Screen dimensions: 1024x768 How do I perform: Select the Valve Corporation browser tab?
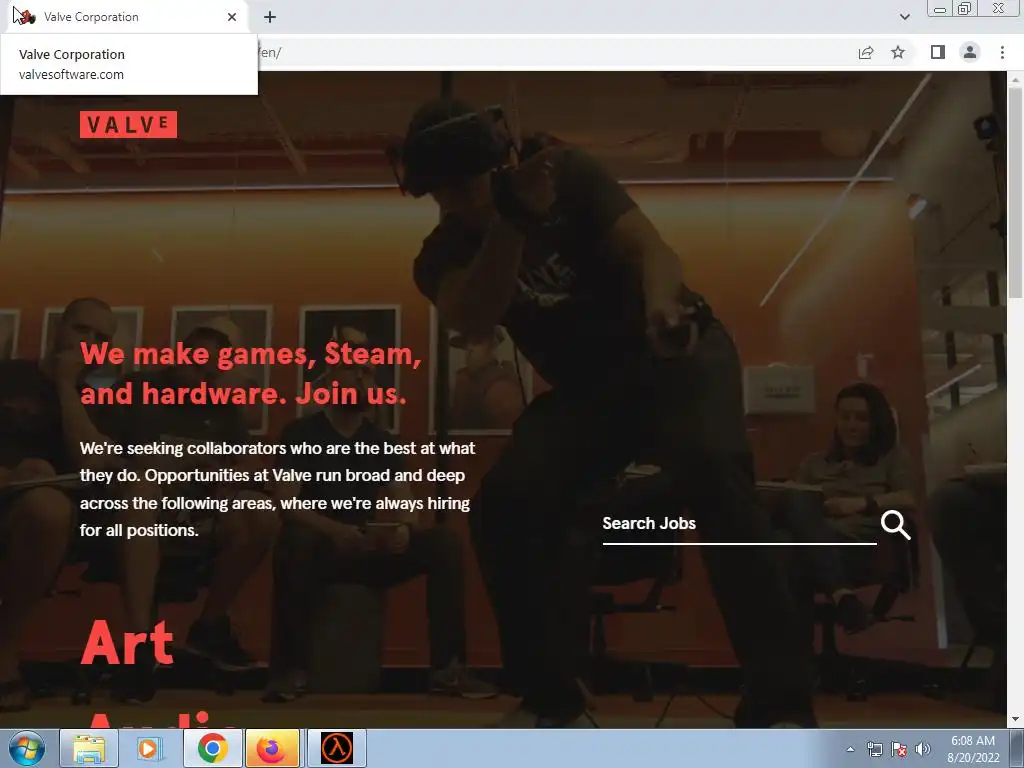[x=129, y=17]
